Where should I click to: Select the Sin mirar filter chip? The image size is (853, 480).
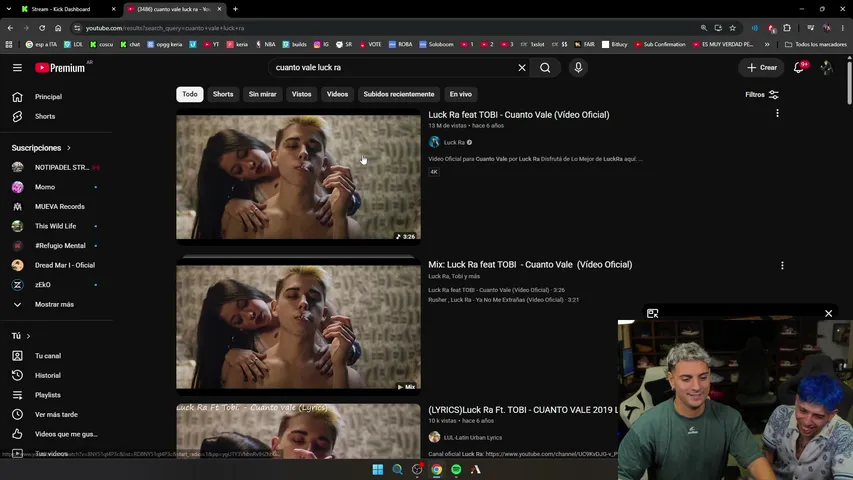[263, 94]
